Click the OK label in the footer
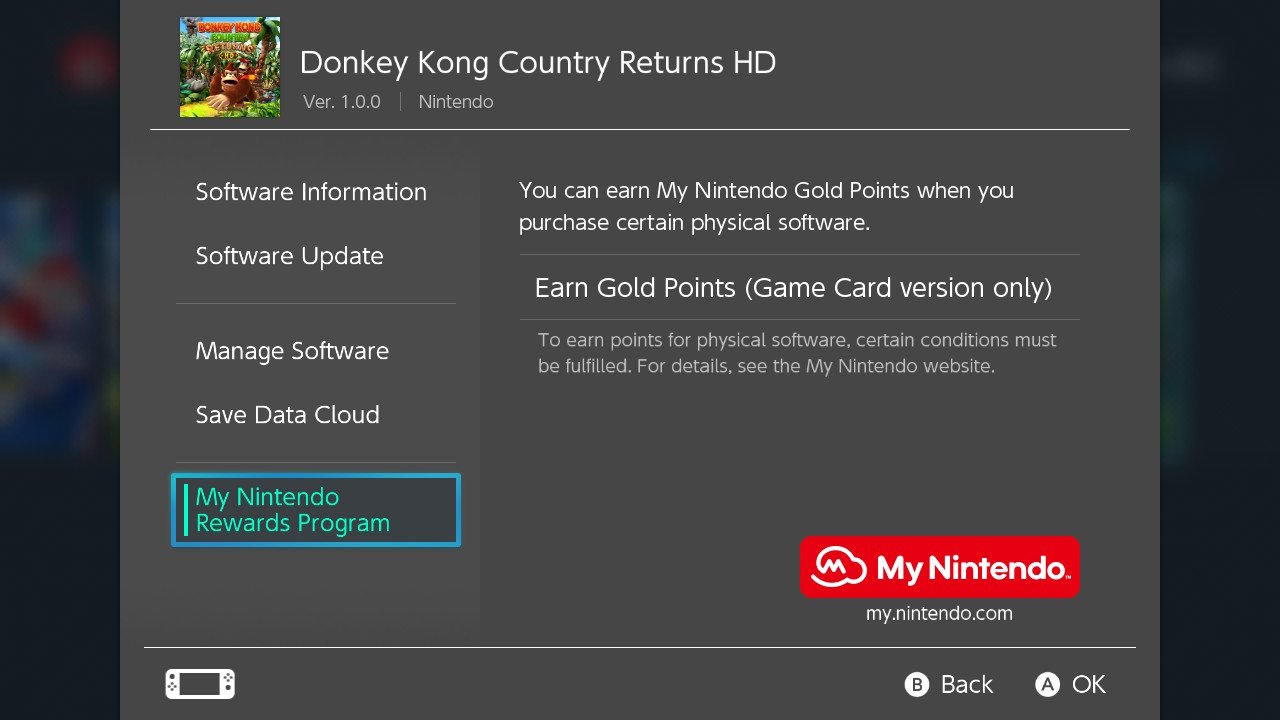The width and height of the screenshot is (1280, 720). click(1089, 684)
